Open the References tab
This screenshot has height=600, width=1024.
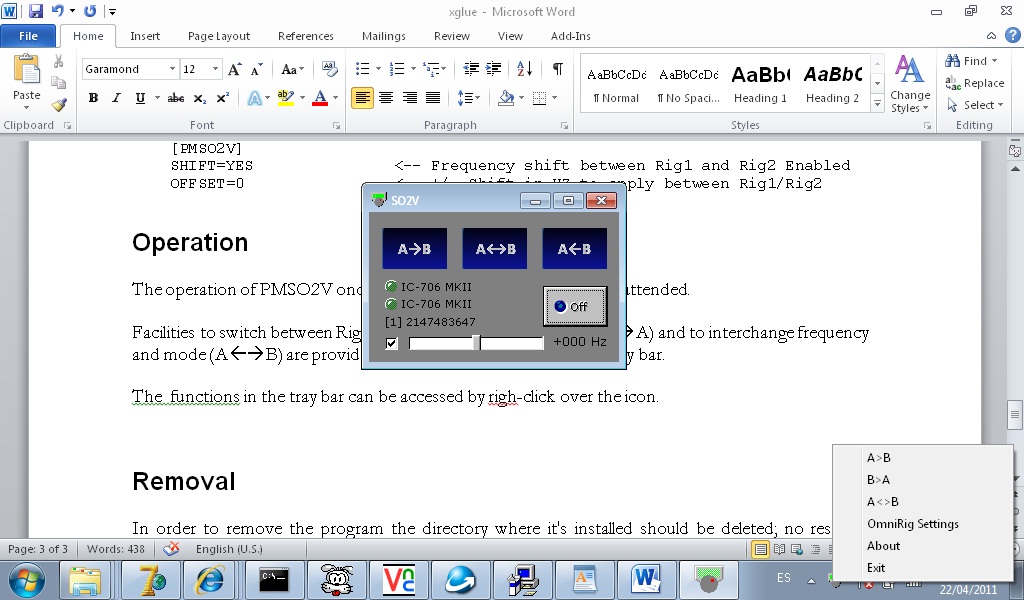(x=306, y=36)
